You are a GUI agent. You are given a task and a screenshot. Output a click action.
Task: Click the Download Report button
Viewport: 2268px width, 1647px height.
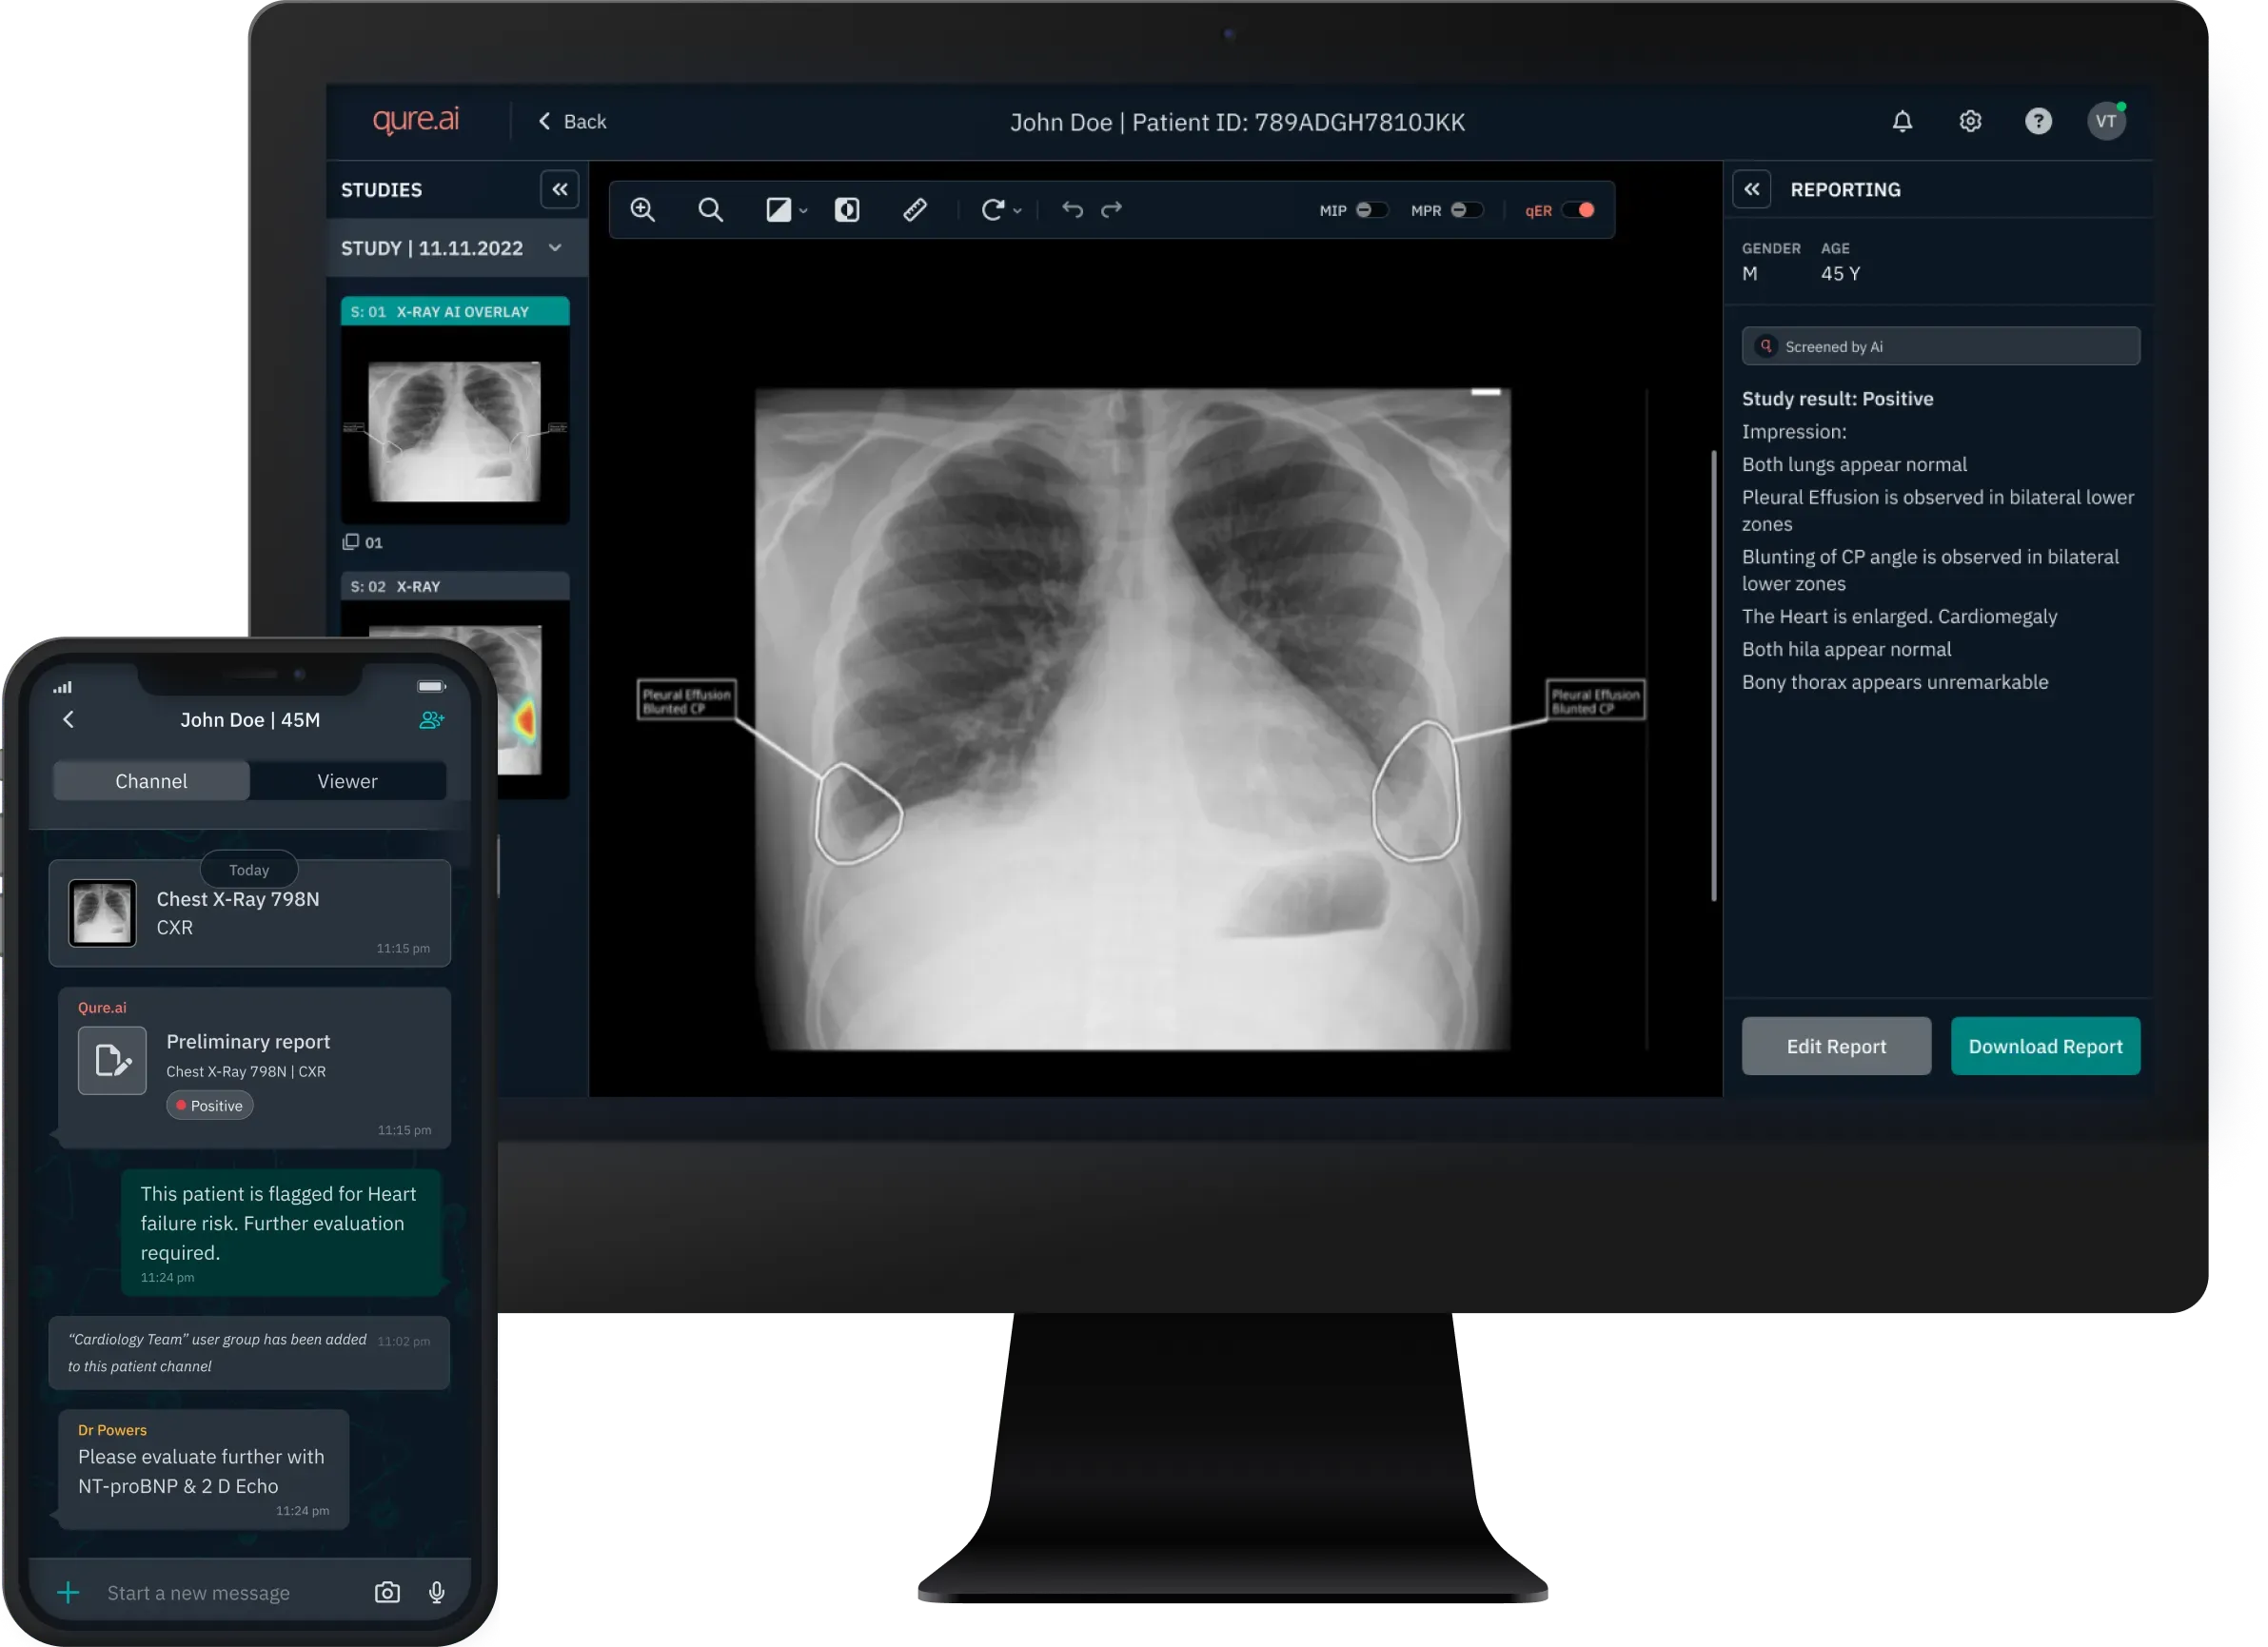(2045, 1046)
